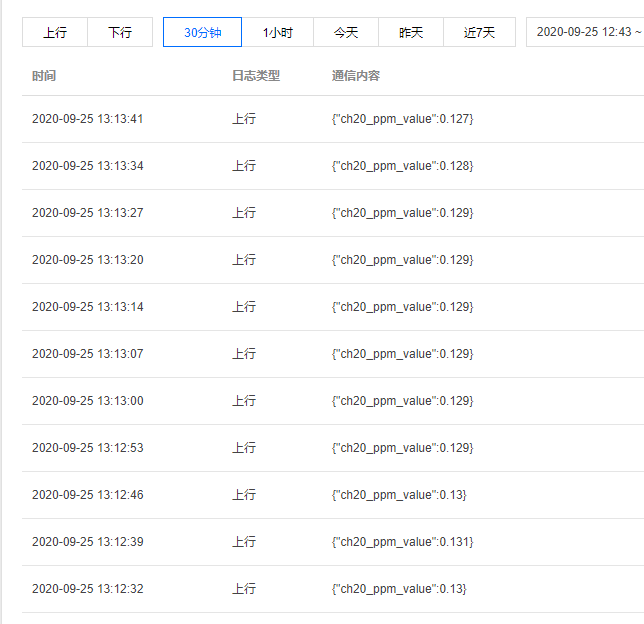Click 上行 type in the 13:12:53 row
The height and width of the screenshot is (624, 644).
pyautogui.click(x=244, y=448)
